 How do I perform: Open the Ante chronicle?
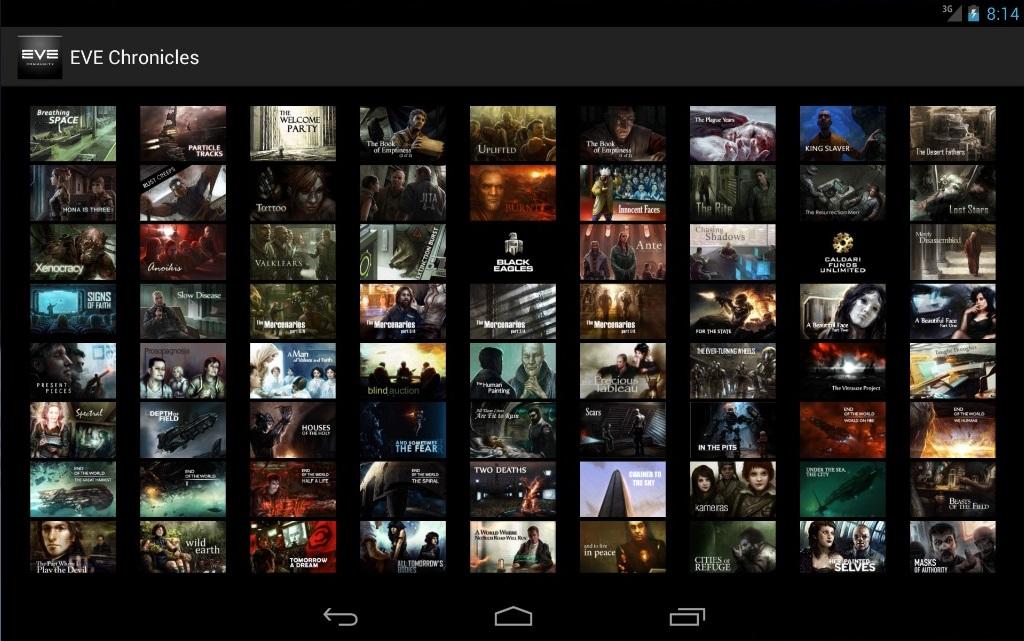pos(623,252)
